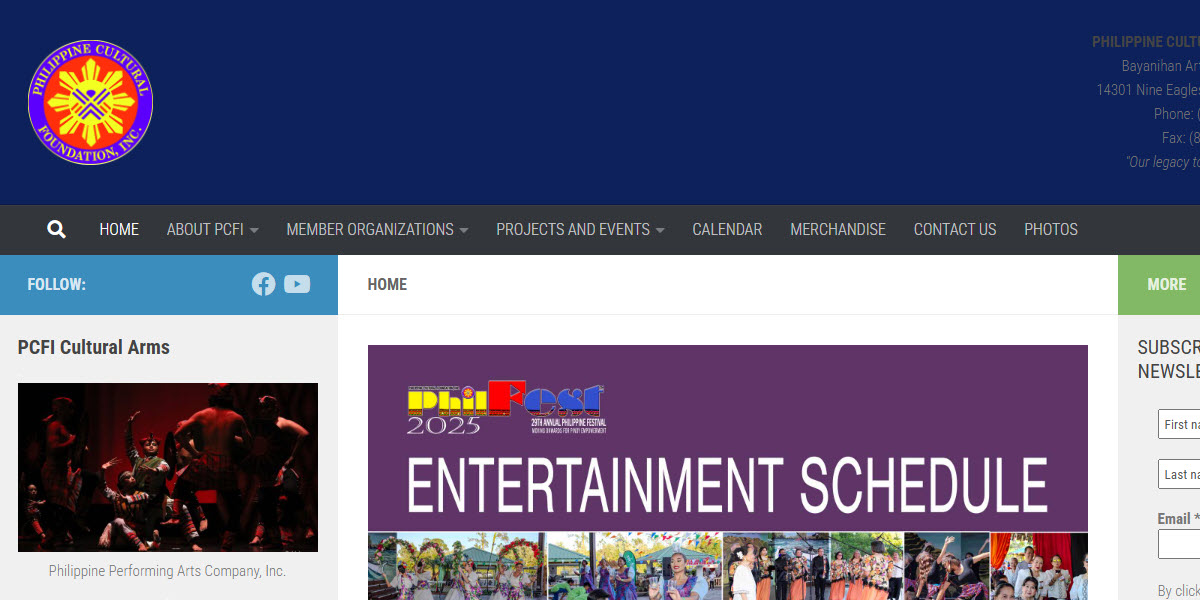Open the CONTACT US page
This screenshot has width=1200, height=600.
[x=955, y=229]
